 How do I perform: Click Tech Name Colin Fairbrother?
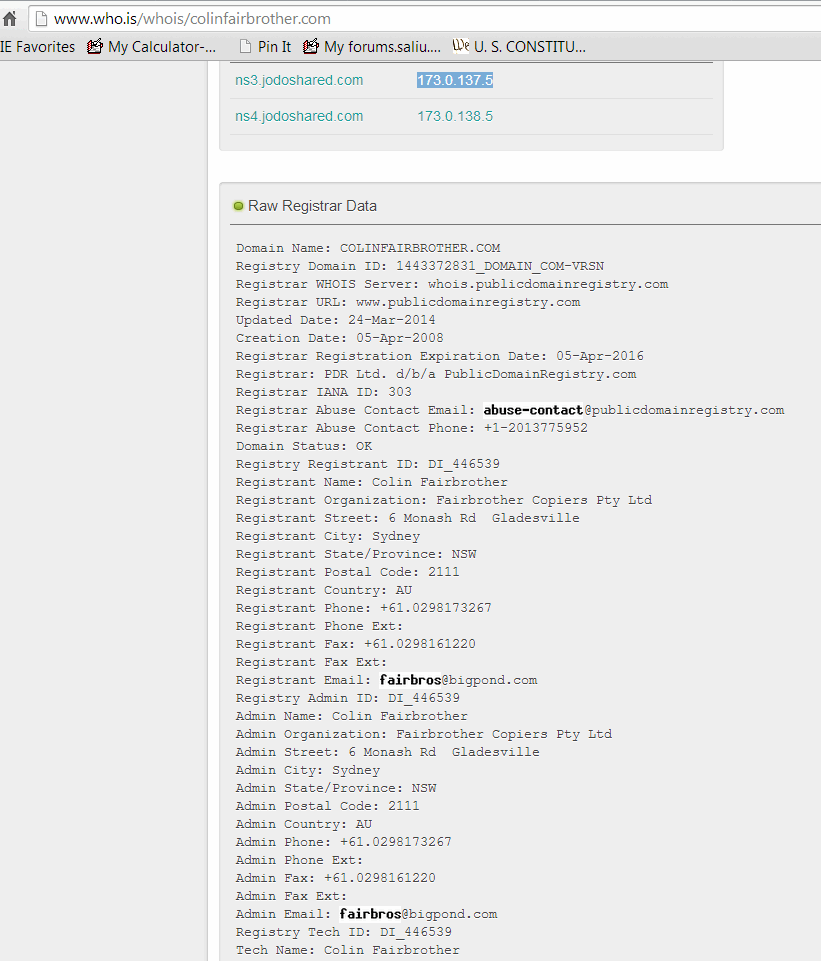348,950
